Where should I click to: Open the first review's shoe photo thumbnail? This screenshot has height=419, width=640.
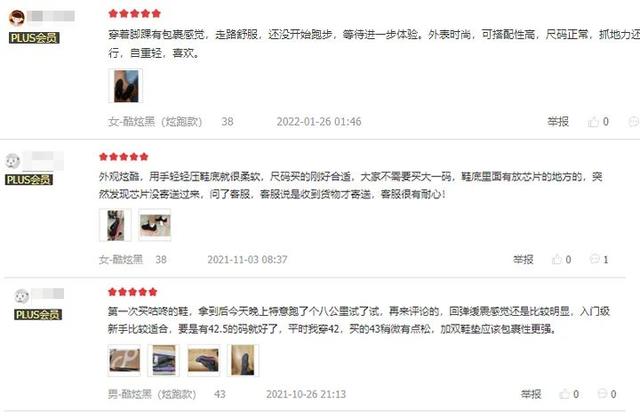pyautogui.click(x=126, y=86)
